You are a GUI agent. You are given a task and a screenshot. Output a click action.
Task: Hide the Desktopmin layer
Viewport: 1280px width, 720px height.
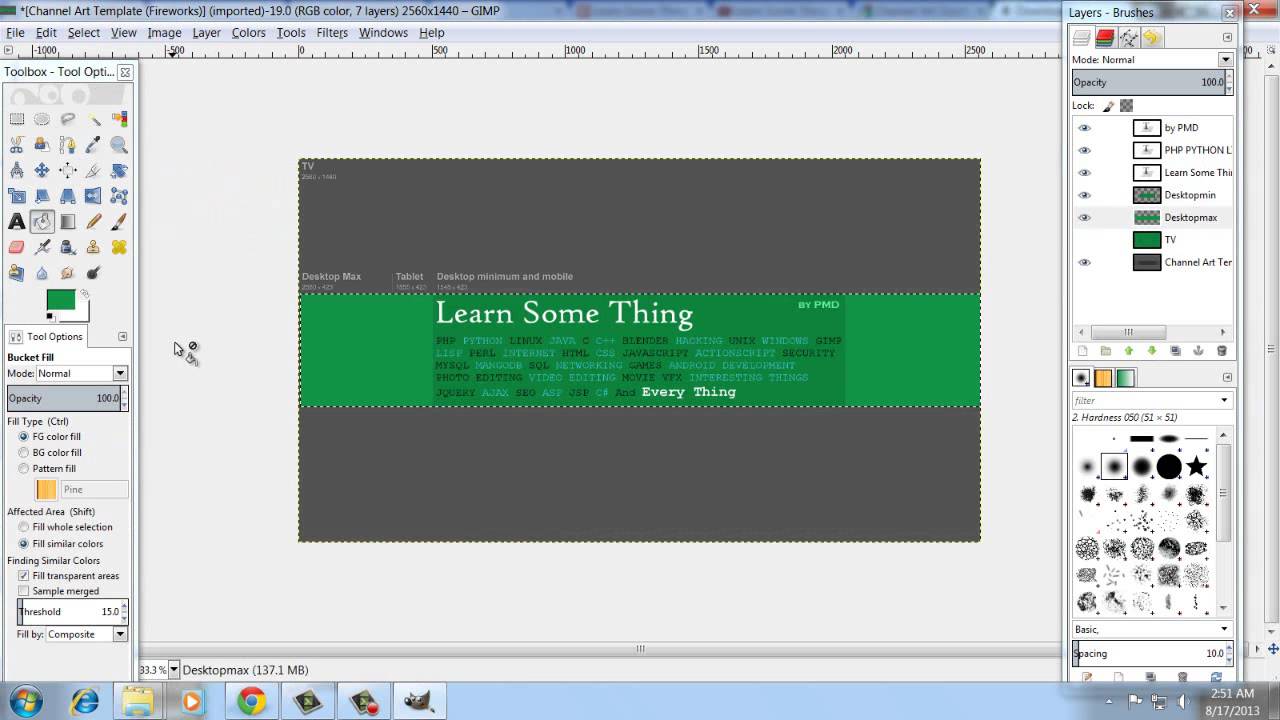pyautogui.click(x=1084, y=195)
